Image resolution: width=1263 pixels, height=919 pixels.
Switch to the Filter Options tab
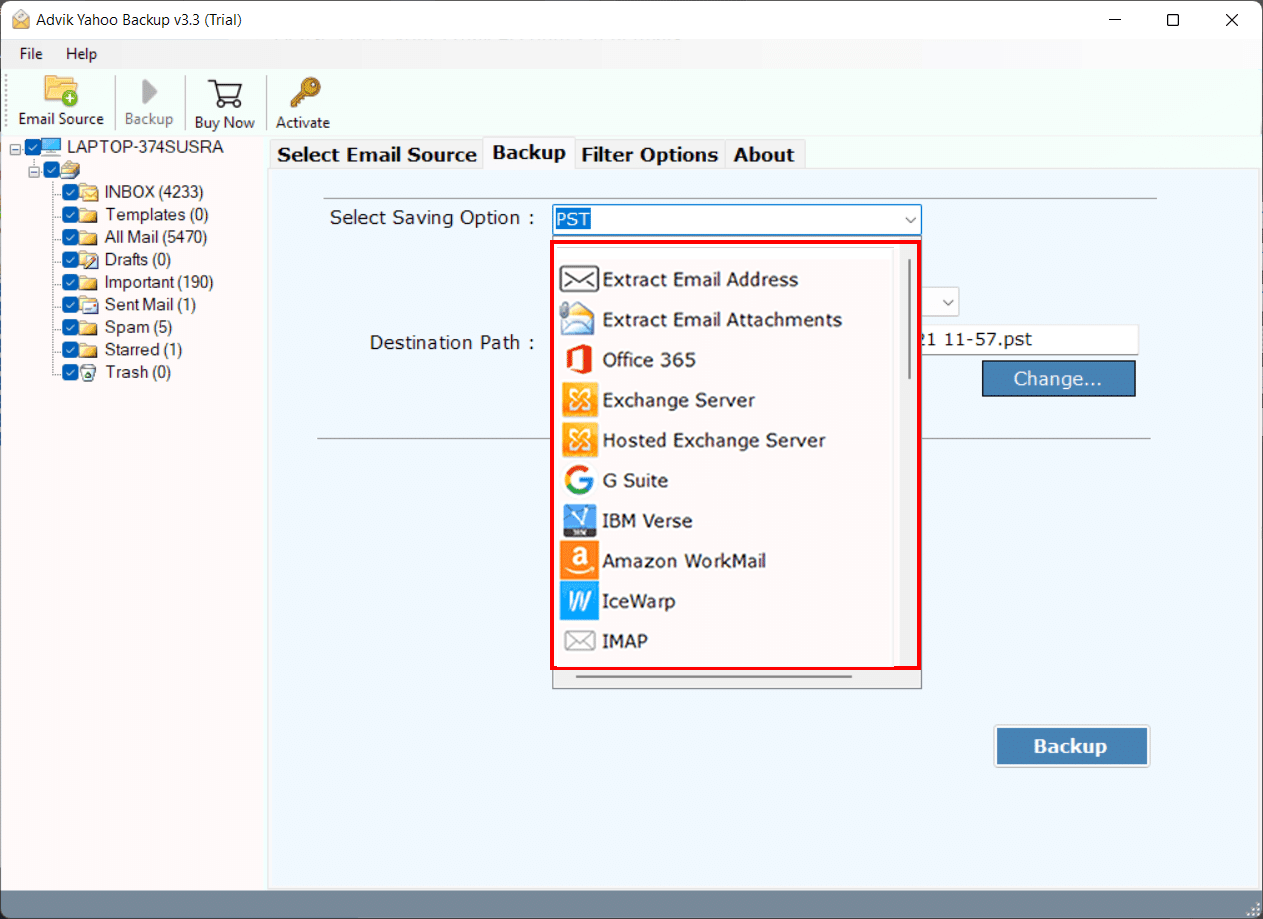coord(650,154)
